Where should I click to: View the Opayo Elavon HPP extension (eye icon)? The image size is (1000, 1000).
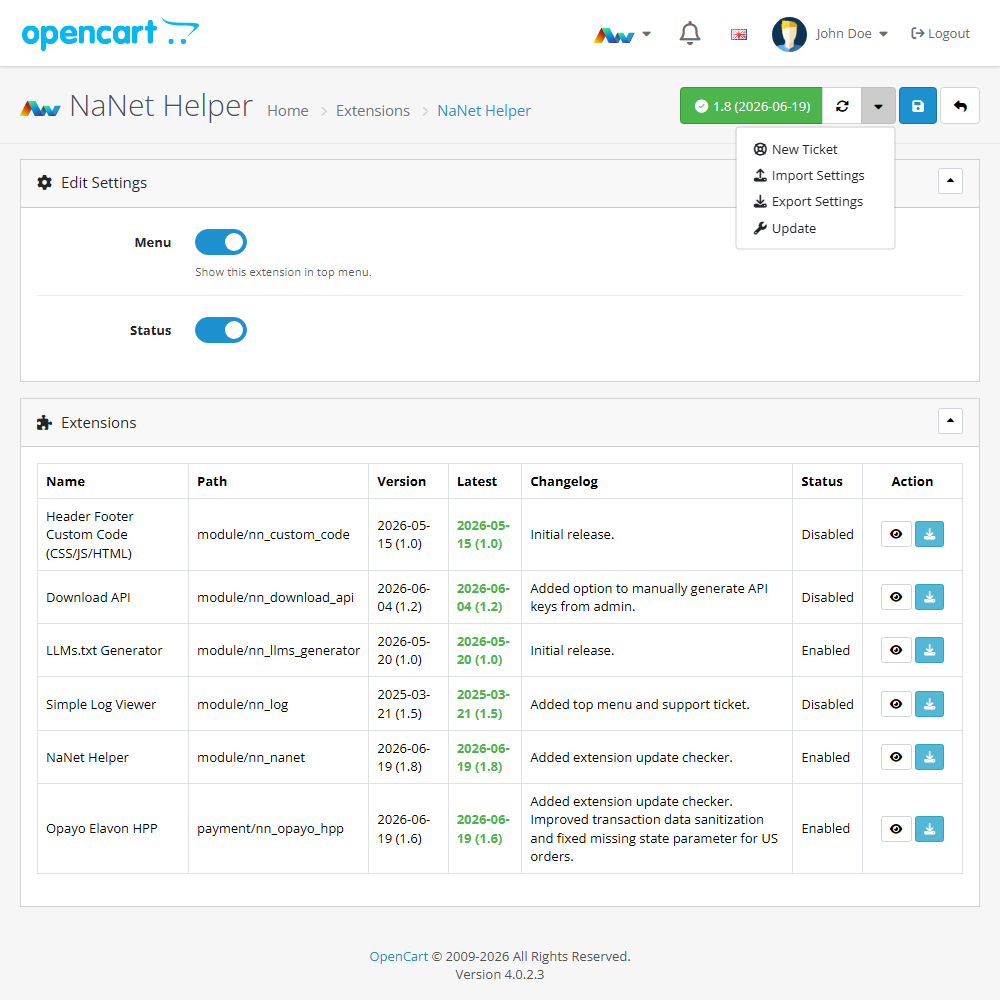click(x=896, y=829)
